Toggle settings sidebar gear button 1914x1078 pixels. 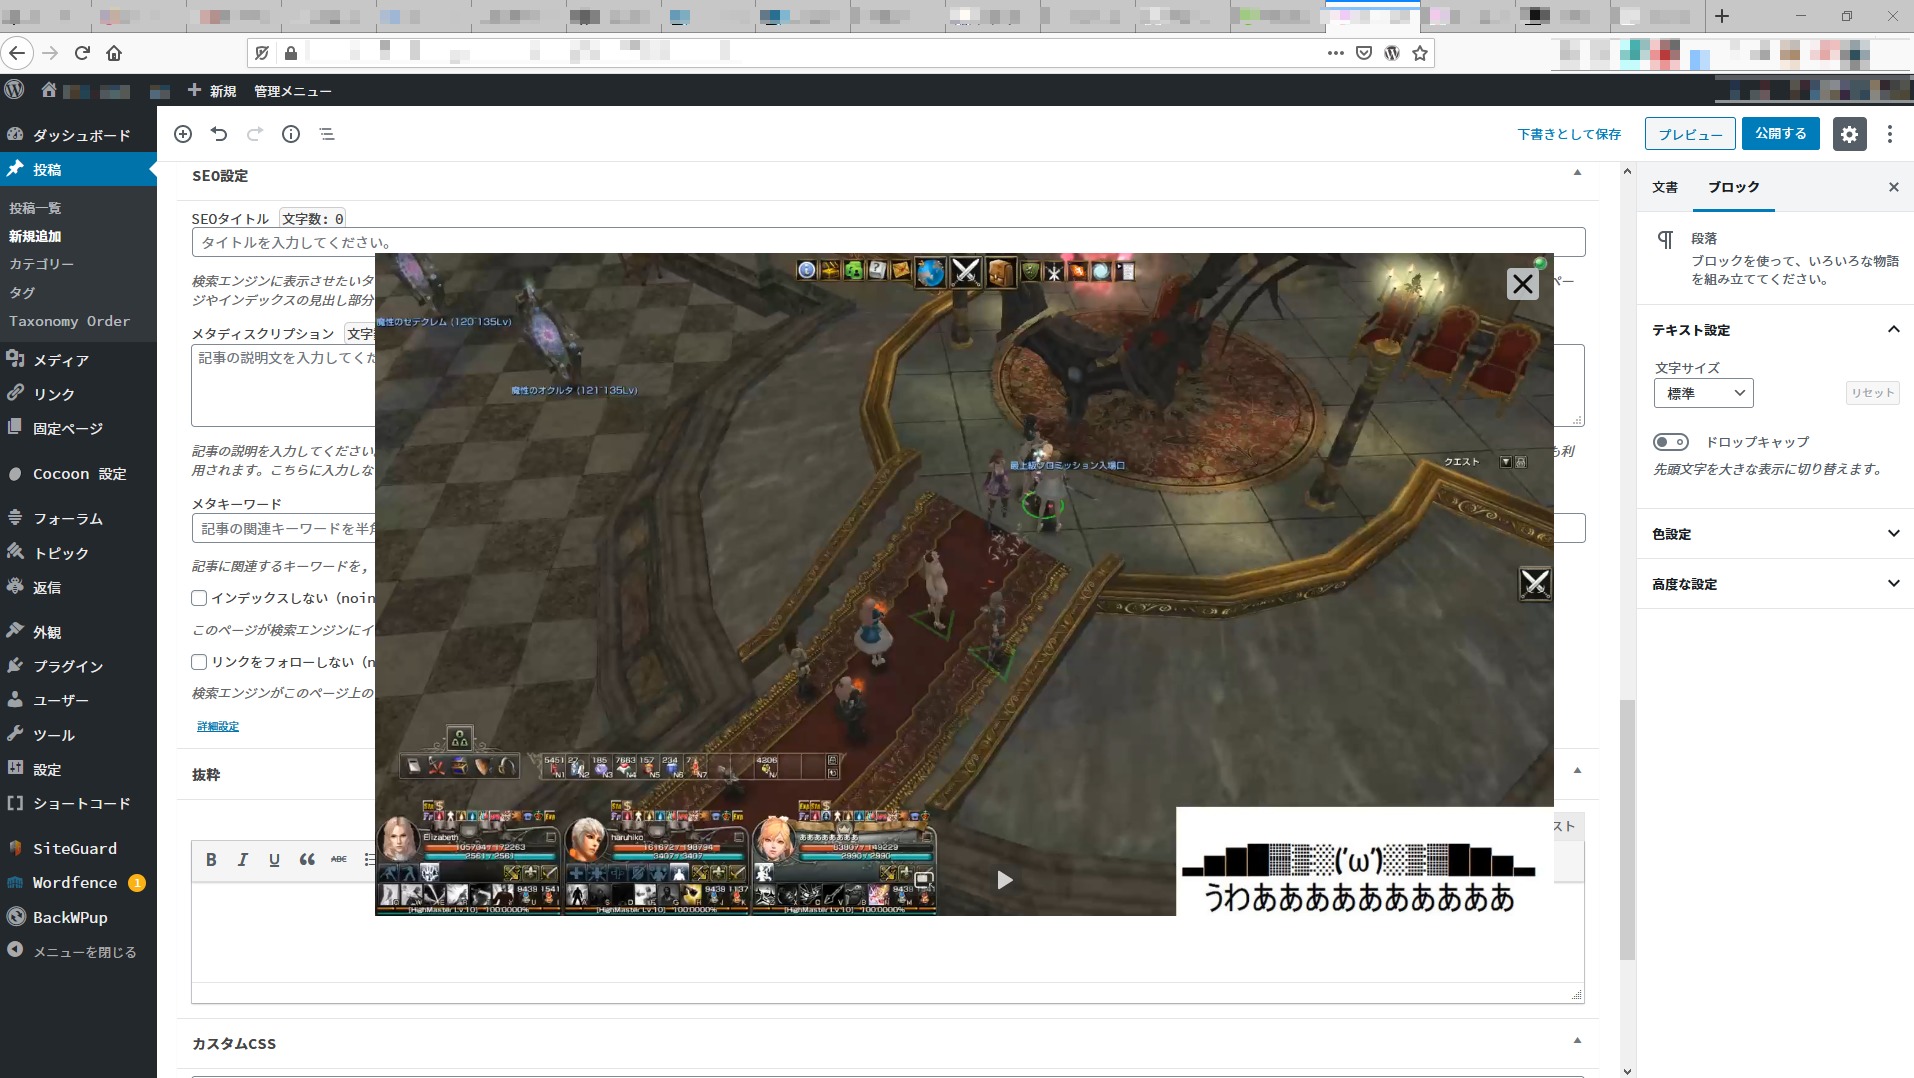tap(1849, 134)
